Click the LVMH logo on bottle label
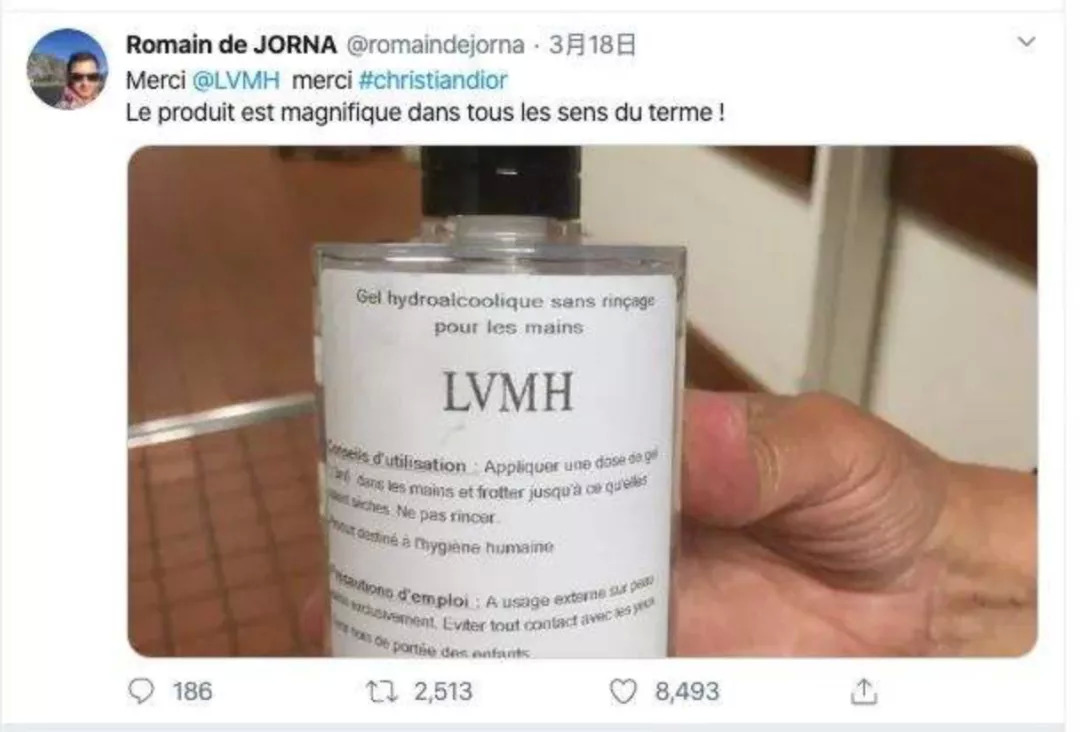Screen dimensions: 1080x732 [x=508, y=391]
